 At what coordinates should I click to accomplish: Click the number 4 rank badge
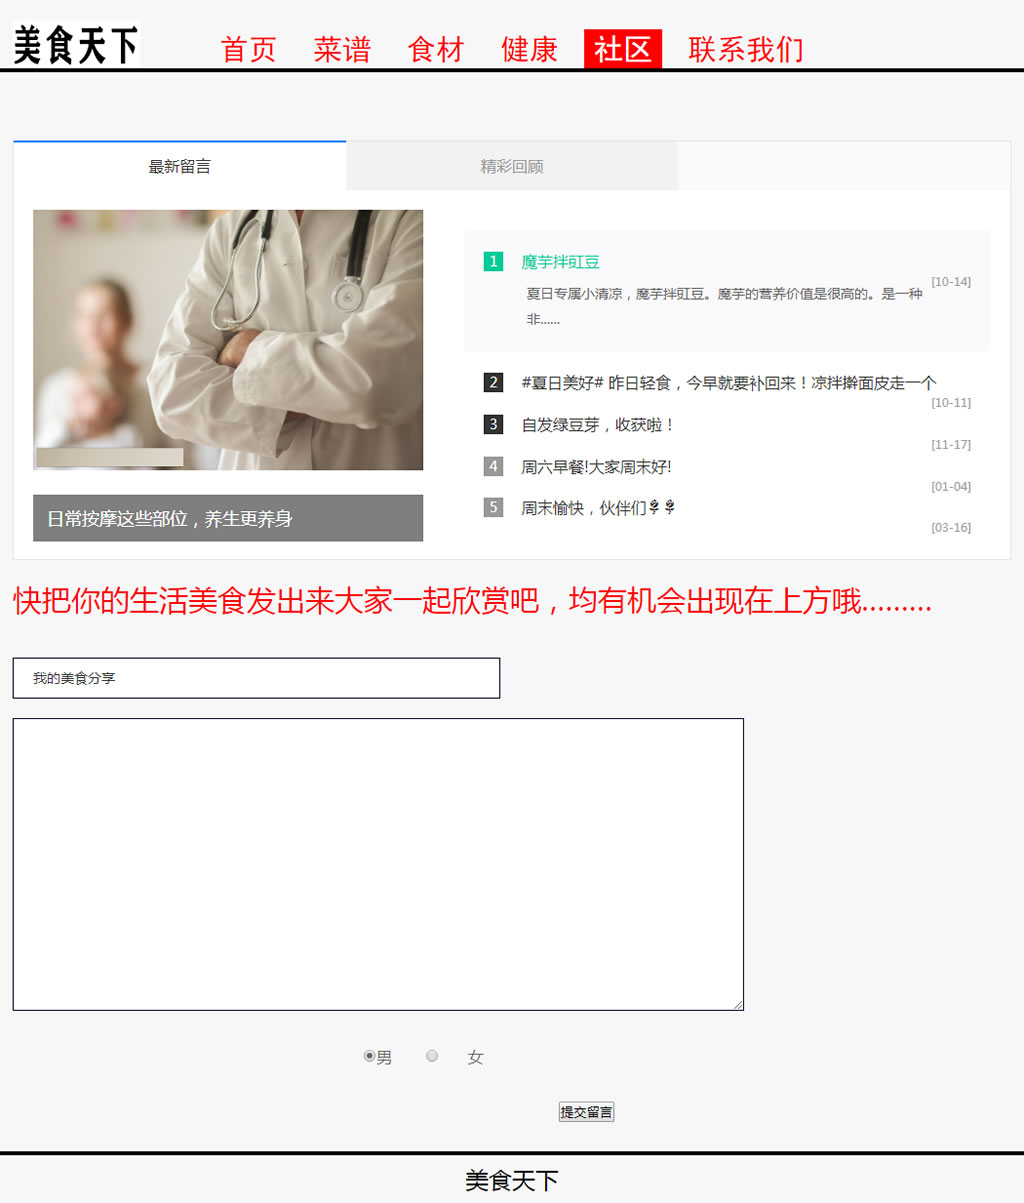493,467
